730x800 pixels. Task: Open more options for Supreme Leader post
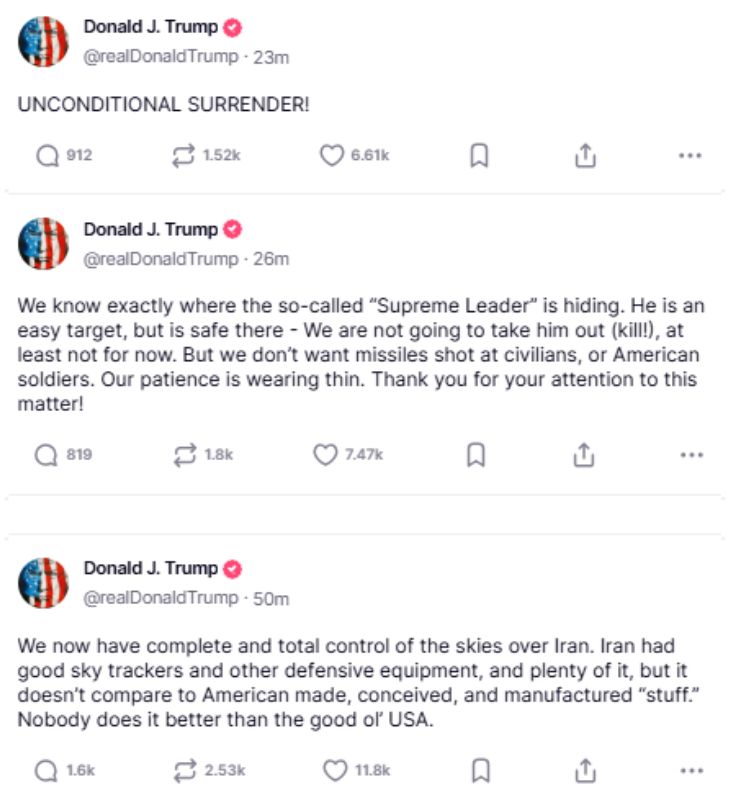[x=690, y=455]
